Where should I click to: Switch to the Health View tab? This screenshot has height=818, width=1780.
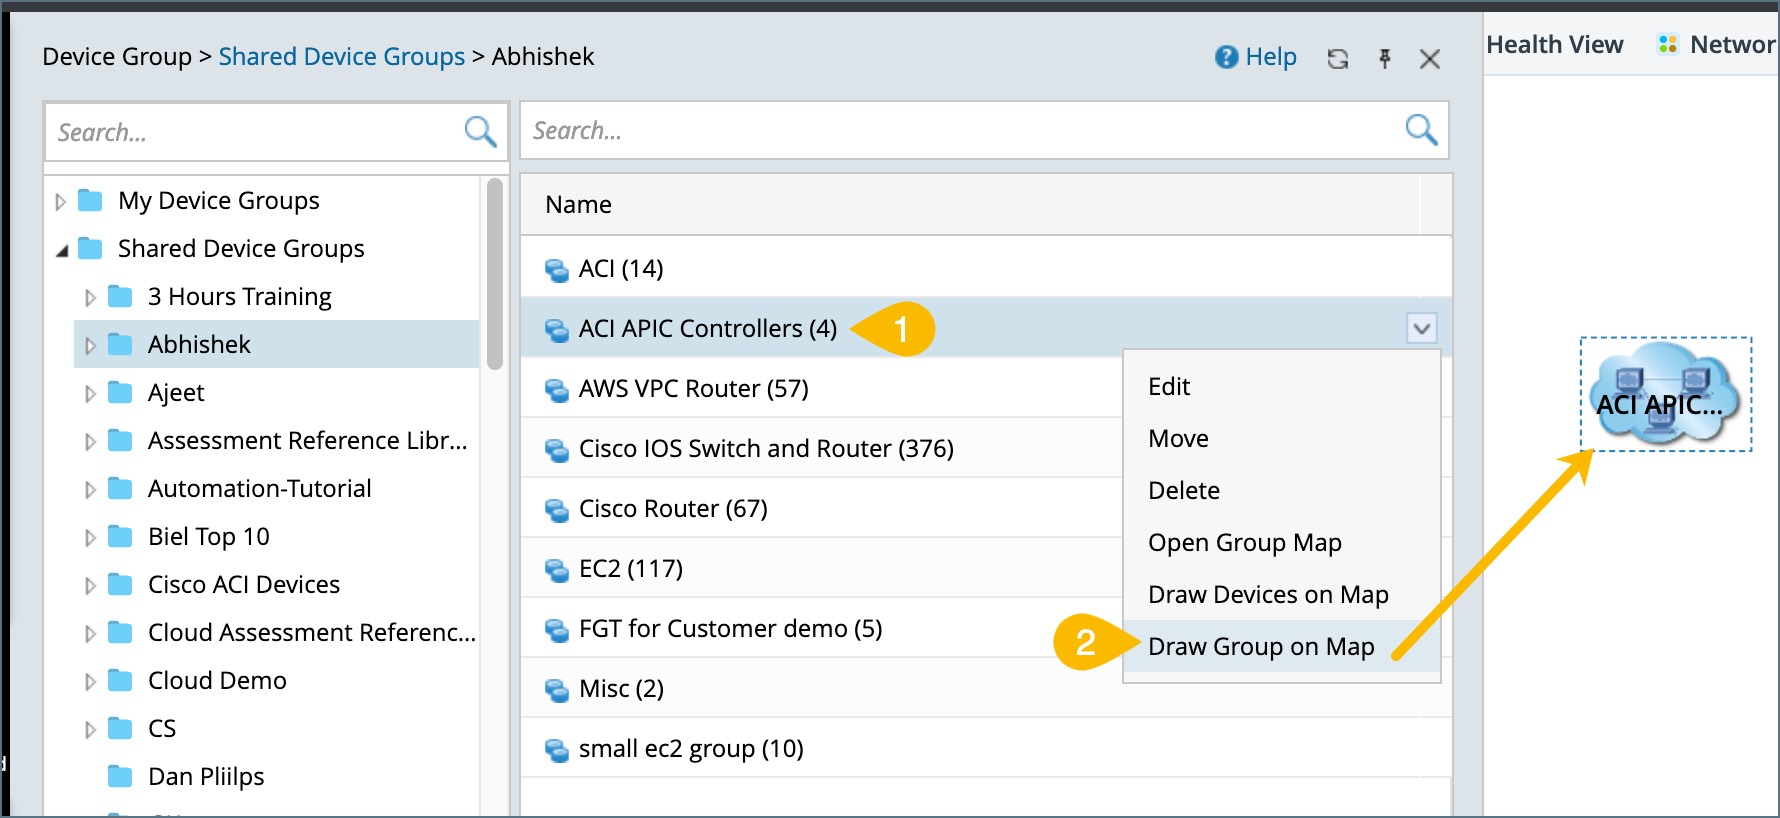1554,45
